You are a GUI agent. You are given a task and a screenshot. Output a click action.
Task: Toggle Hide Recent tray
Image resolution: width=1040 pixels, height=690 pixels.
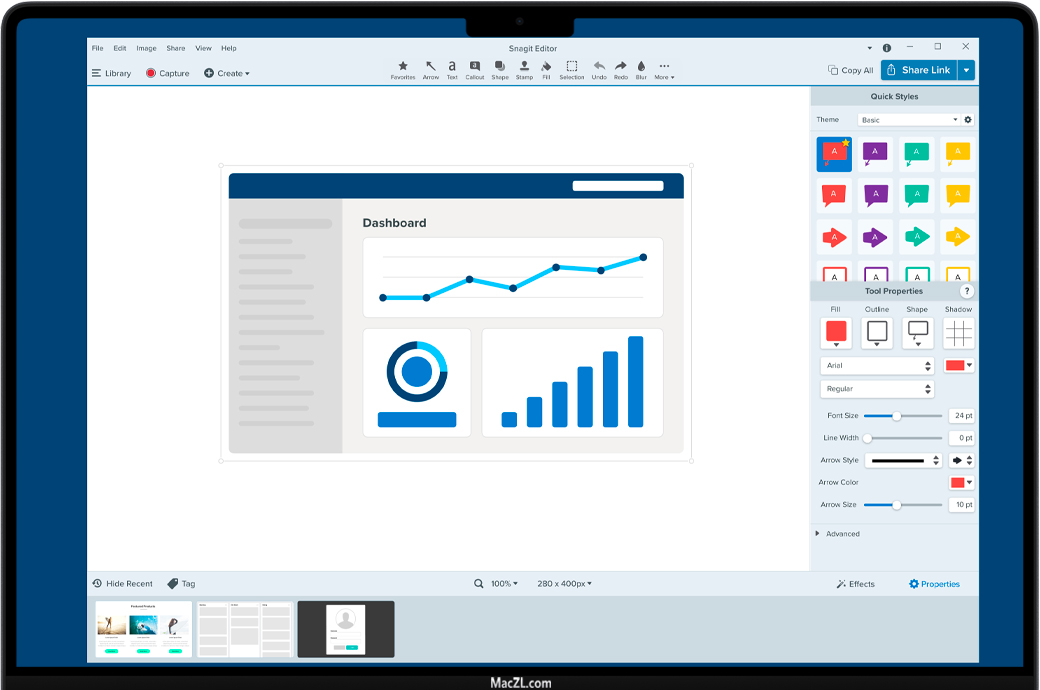pyautogui.click(x=123, y=584)
